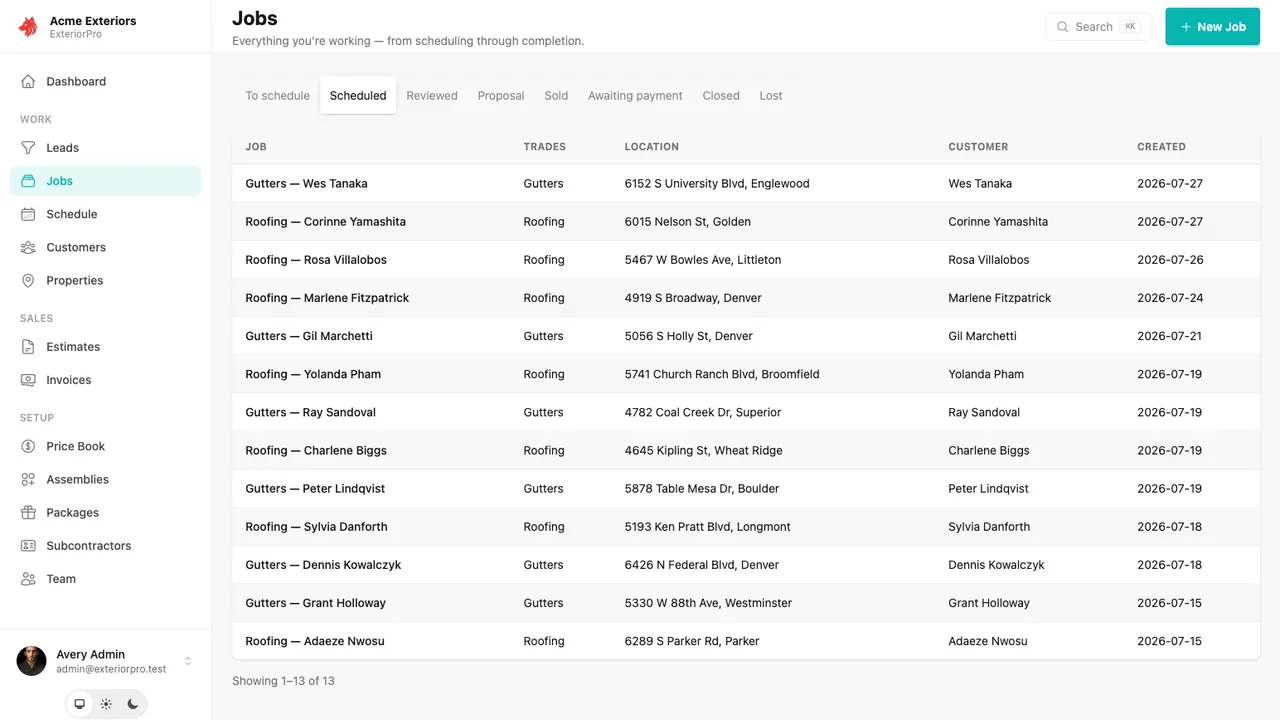Open Estimates in the sidebar

tap(105, 347)
